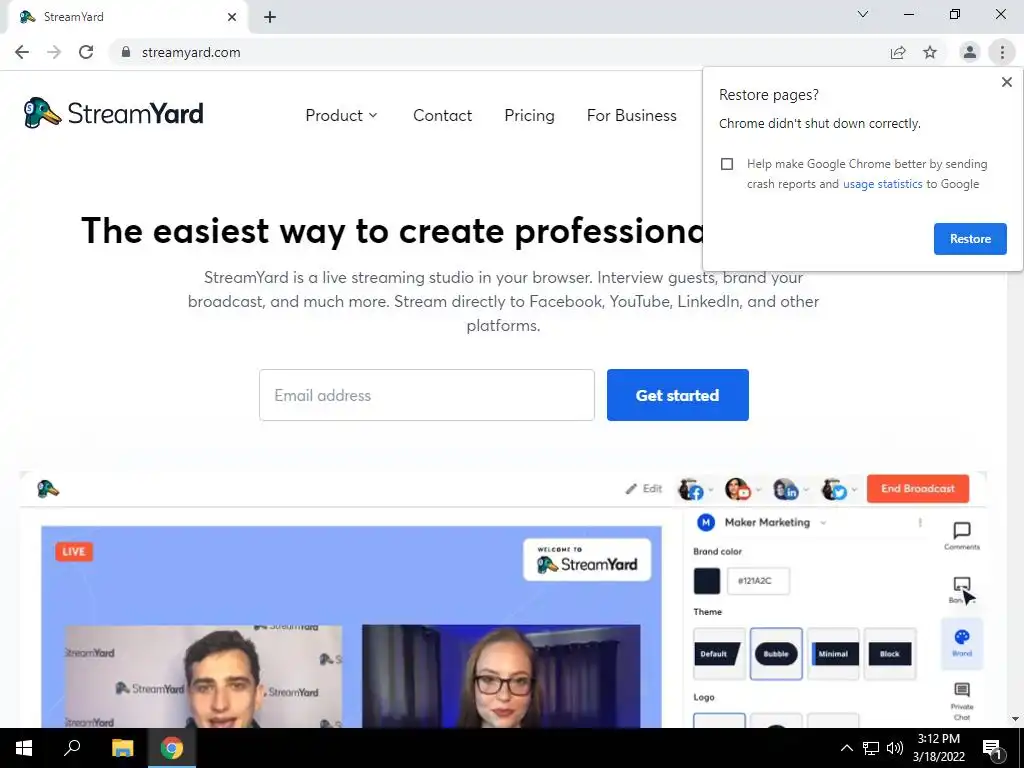This screenshot has width=1024, height=768.
Task: Click the Get started button
Action: pos(677,395)
